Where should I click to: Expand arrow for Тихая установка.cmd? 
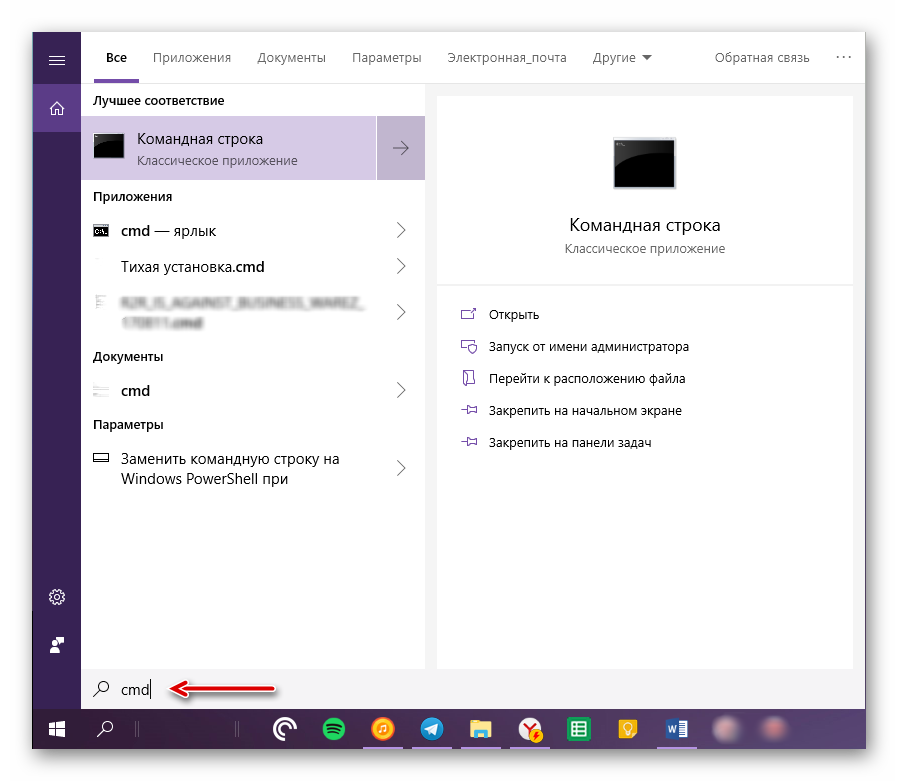tap(400, 267)
